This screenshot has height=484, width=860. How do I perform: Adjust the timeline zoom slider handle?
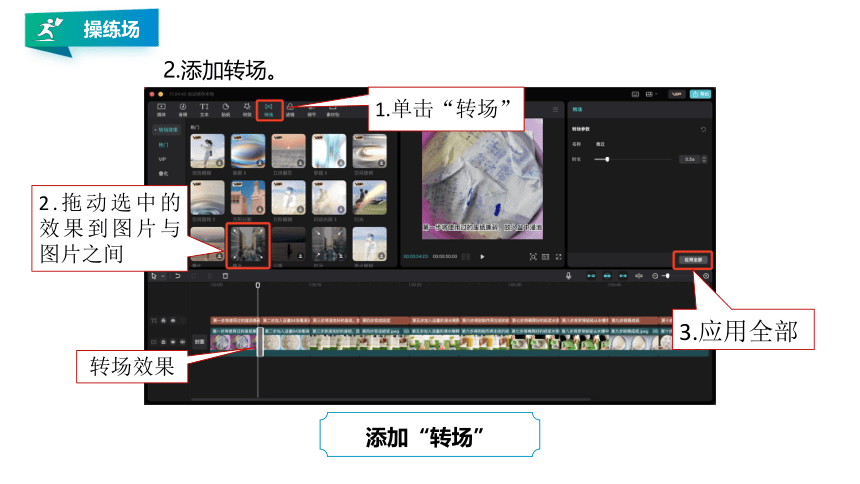(x=667, y=276)
